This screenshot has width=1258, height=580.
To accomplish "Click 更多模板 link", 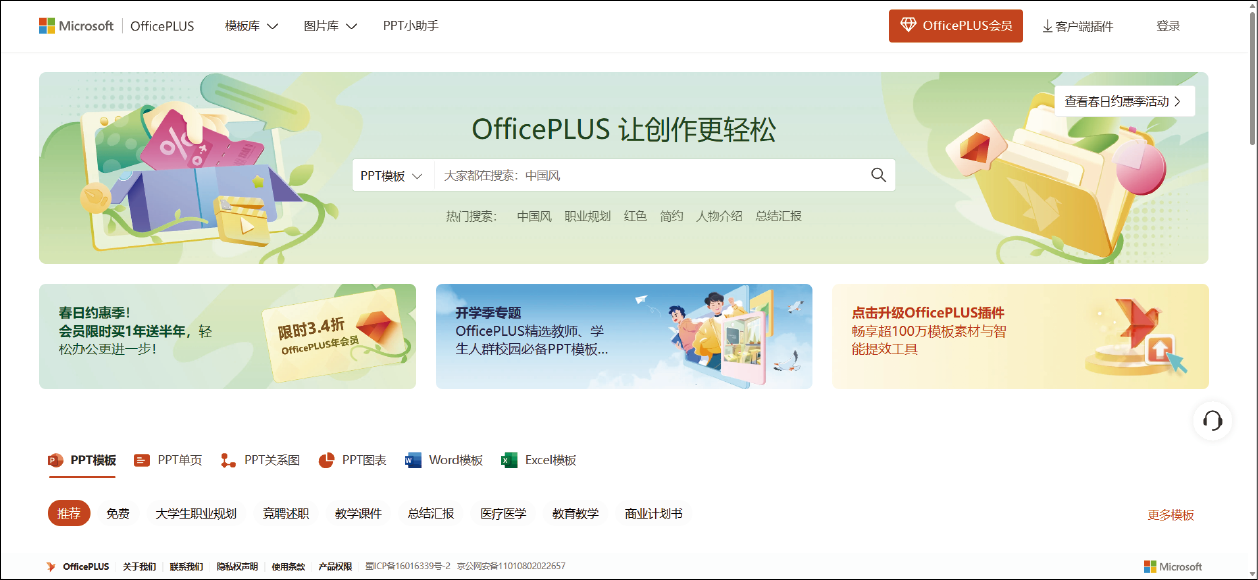I will coord(1170,515).
